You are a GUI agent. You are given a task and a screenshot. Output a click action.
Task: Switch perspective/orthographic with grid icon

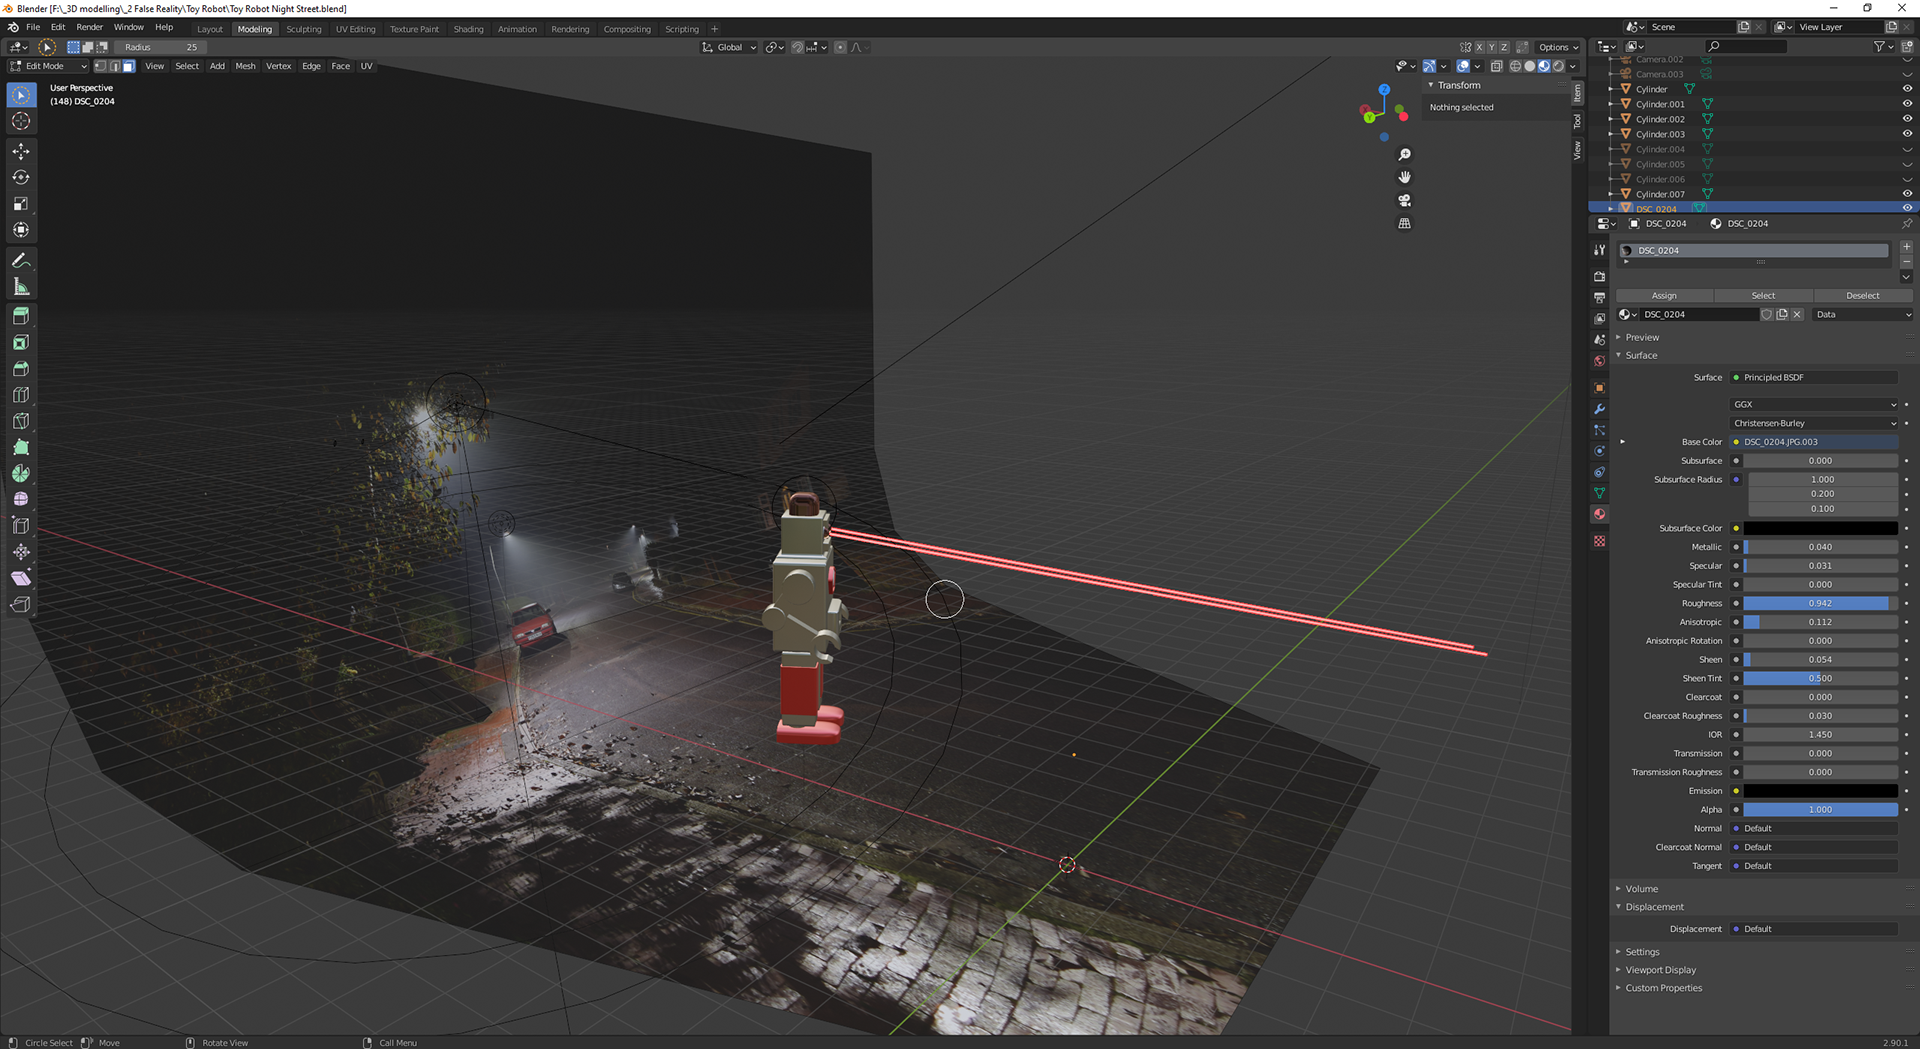pos(1404,223)
